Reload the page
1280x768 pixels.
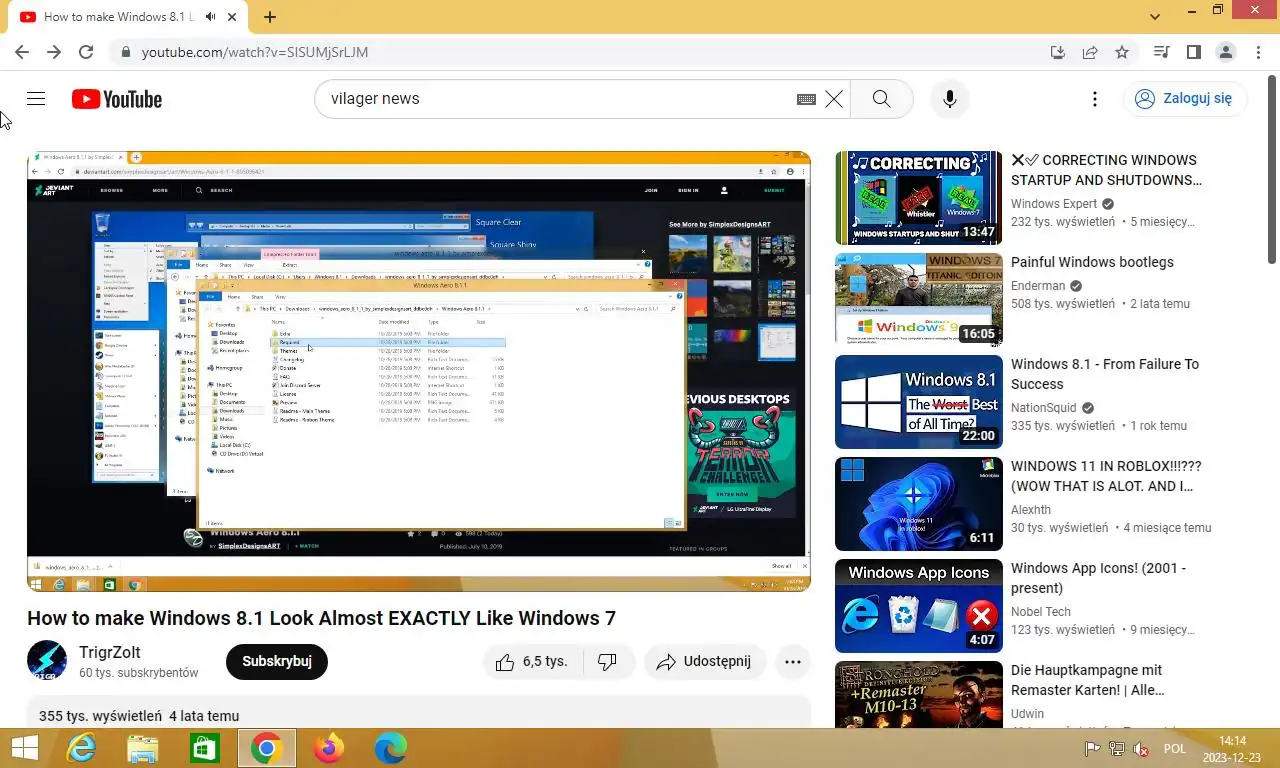86,52
